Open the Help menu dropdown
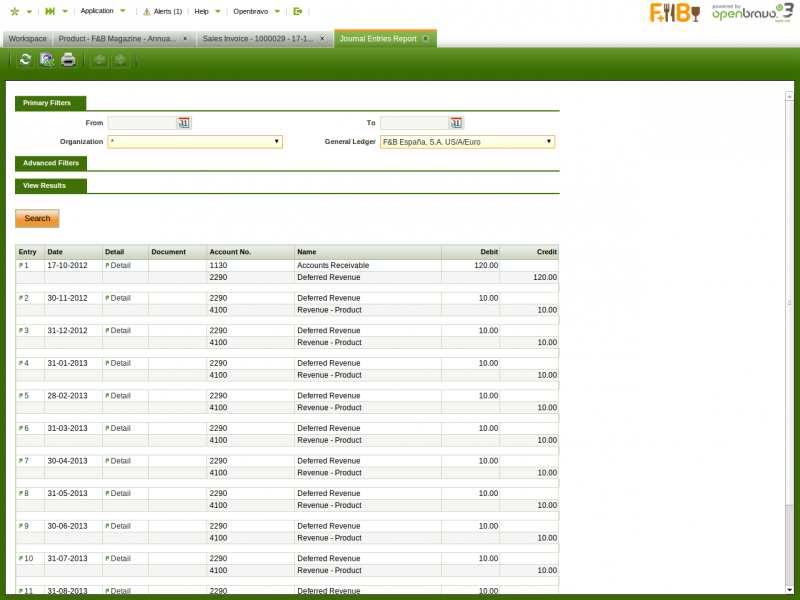Viewport: 800px width, 600px height. pyautogui.click(x=202, y=11)
